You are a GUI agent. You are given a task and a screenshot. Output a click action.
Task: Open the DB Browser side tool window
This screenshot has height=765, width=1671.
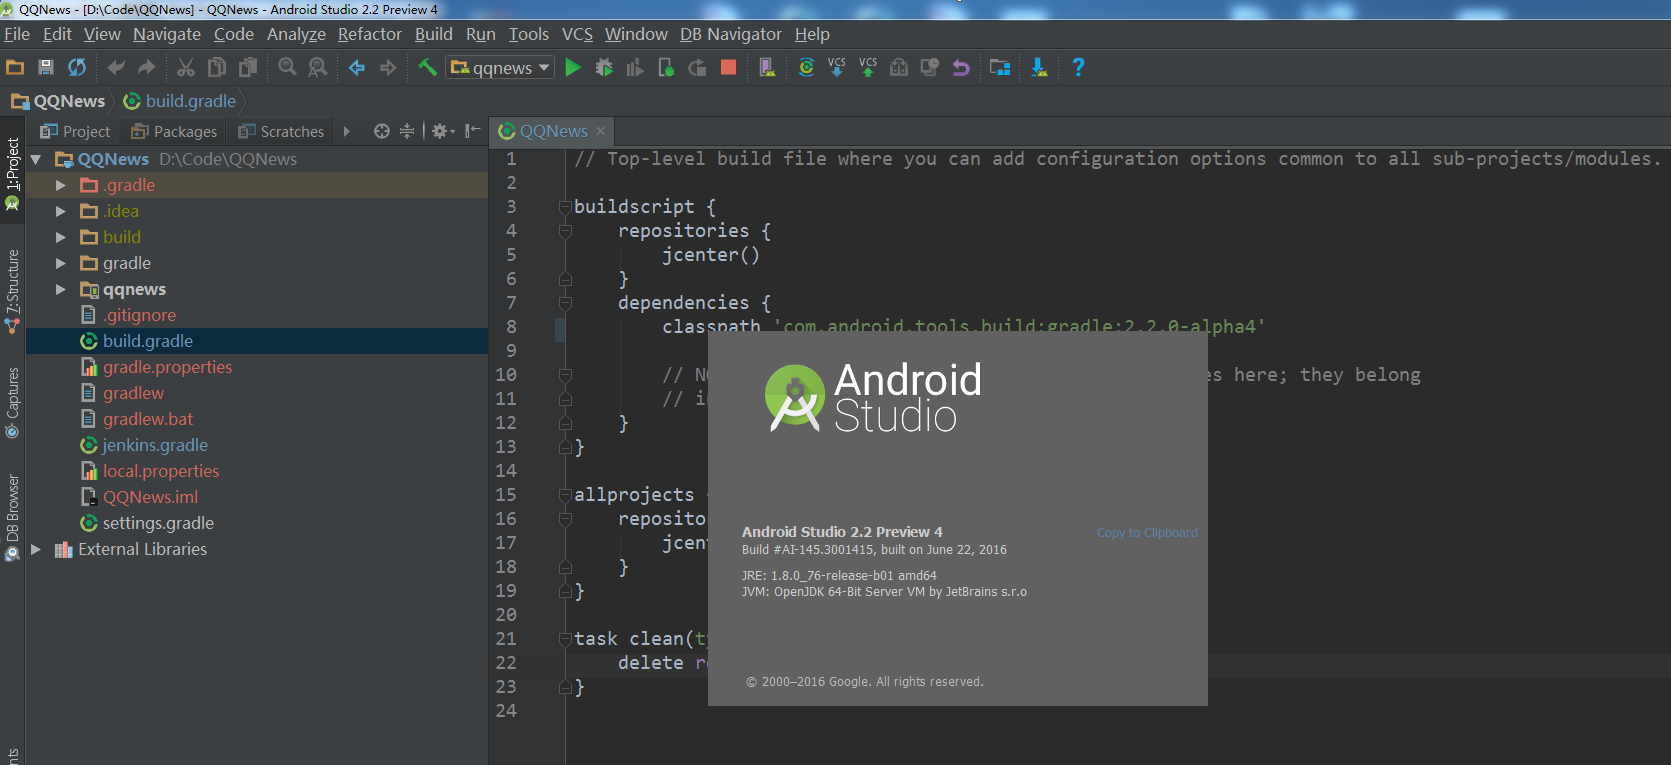pyautogui.click(x=12, y=516)
